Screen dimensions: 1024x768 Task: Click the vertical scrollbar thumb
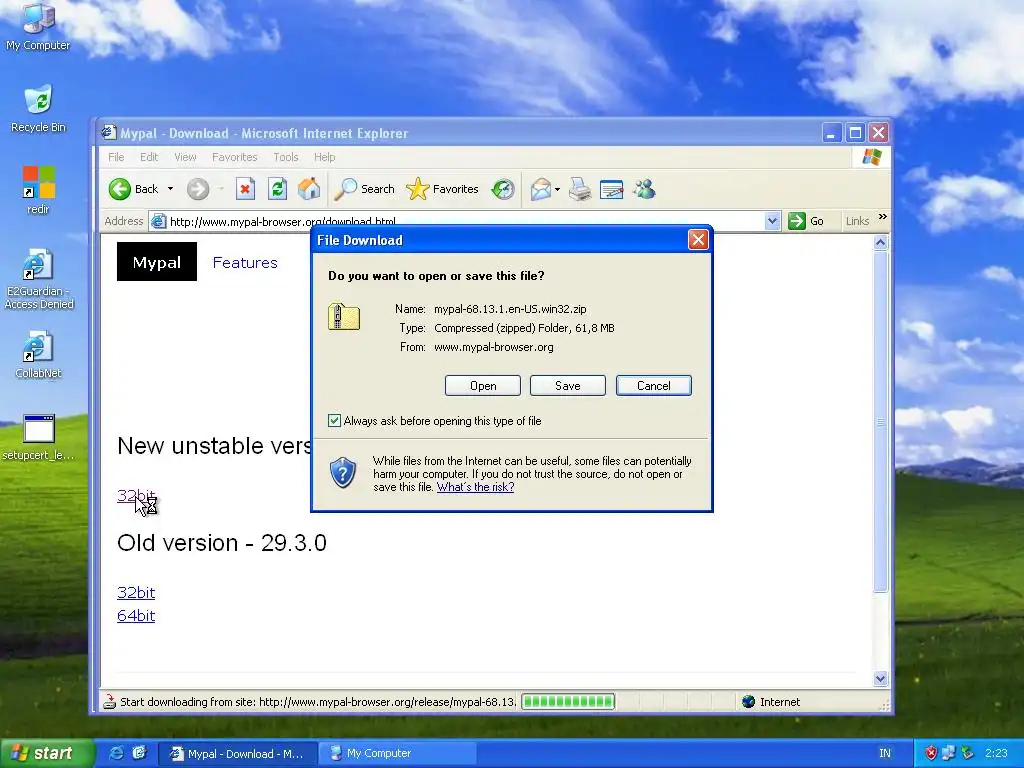point(880,422)
